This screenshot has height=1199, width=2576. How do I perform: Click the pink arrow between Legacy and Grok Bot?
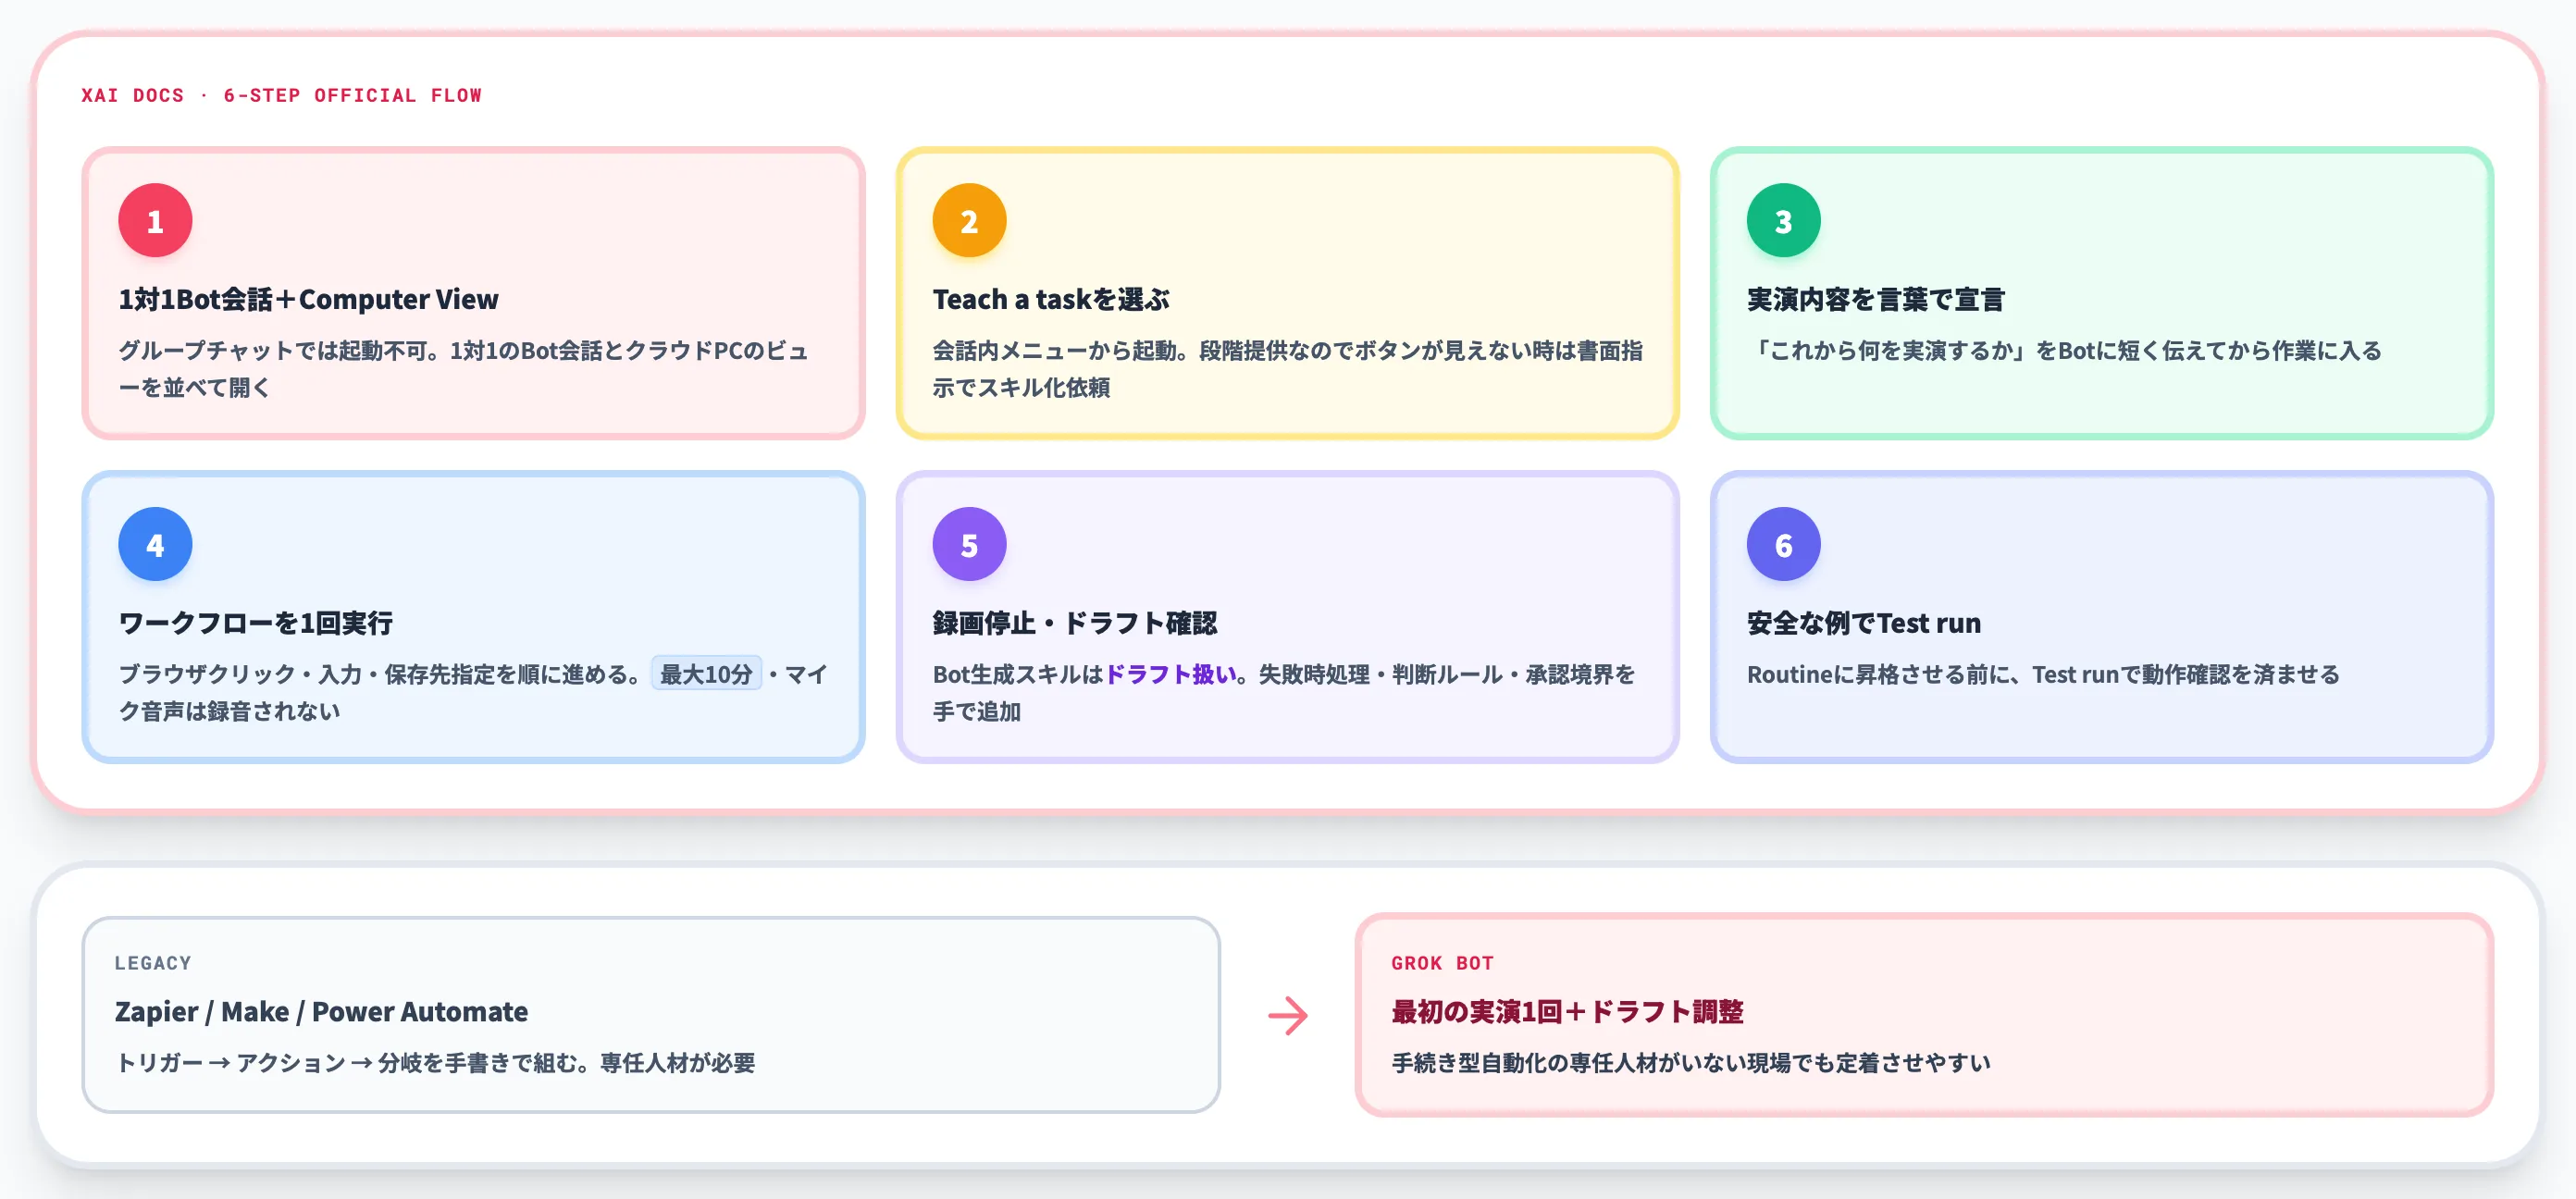click(1288, 1015)
